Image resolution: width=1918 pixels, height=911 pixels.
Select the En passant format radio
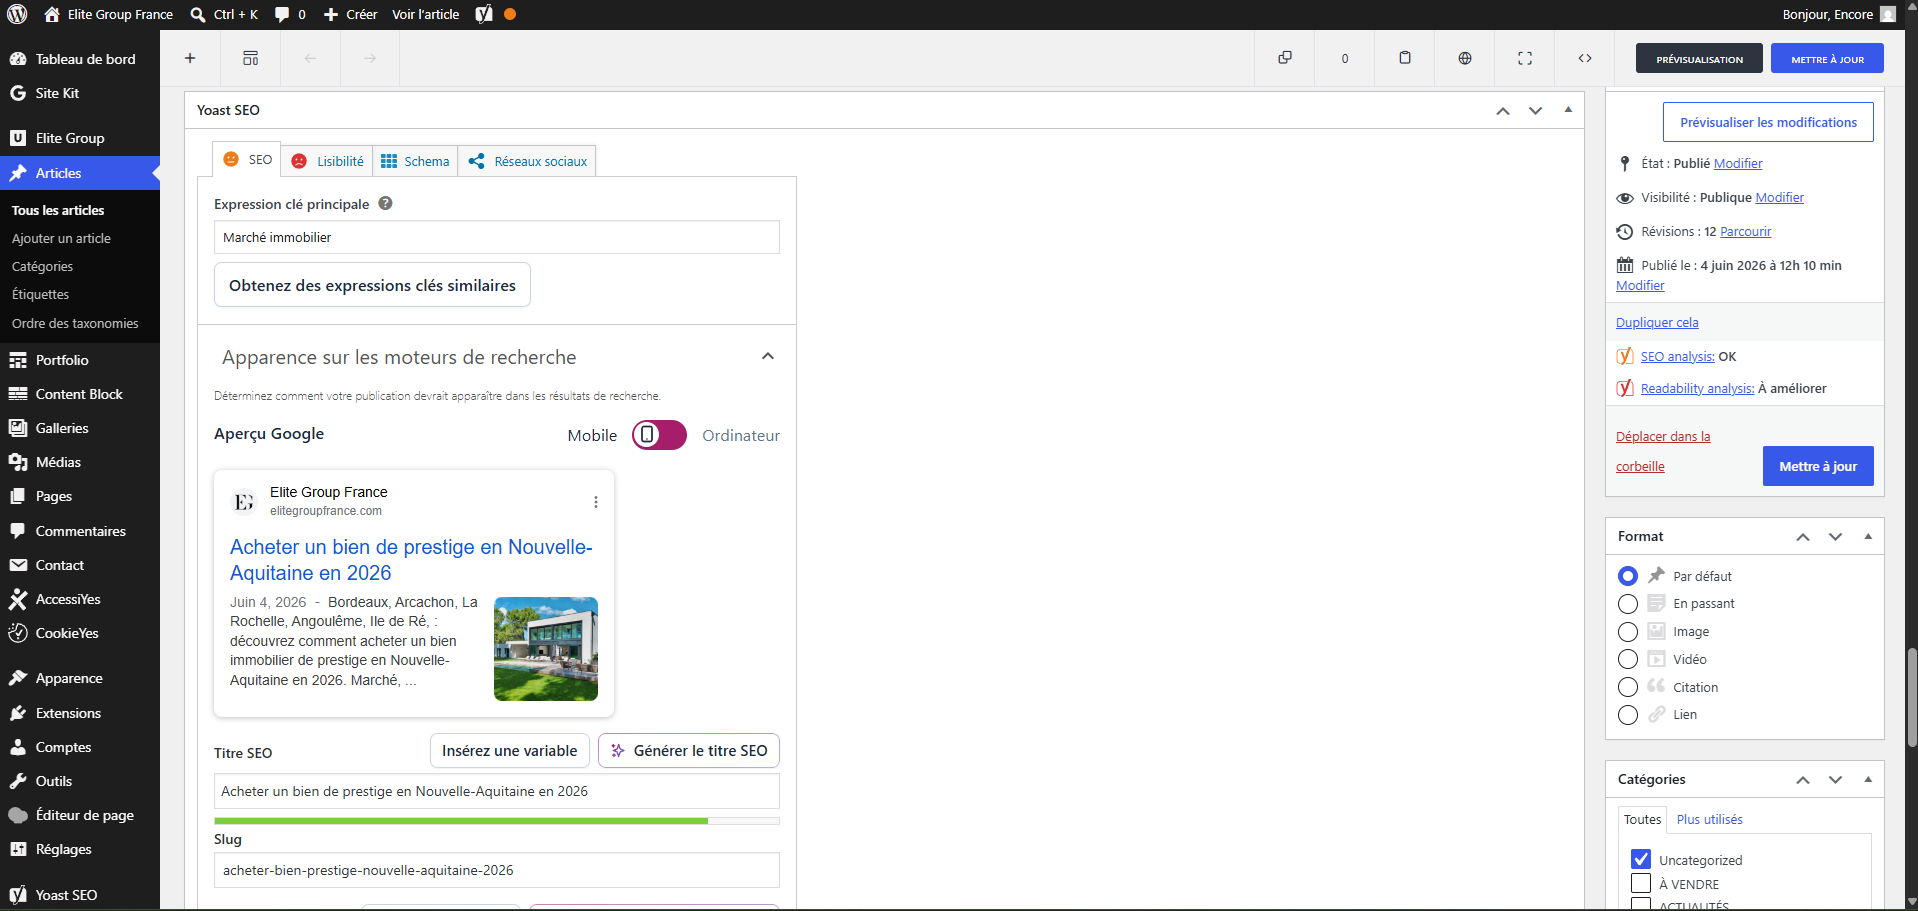pyautogui.click(x=1628, y=604)
